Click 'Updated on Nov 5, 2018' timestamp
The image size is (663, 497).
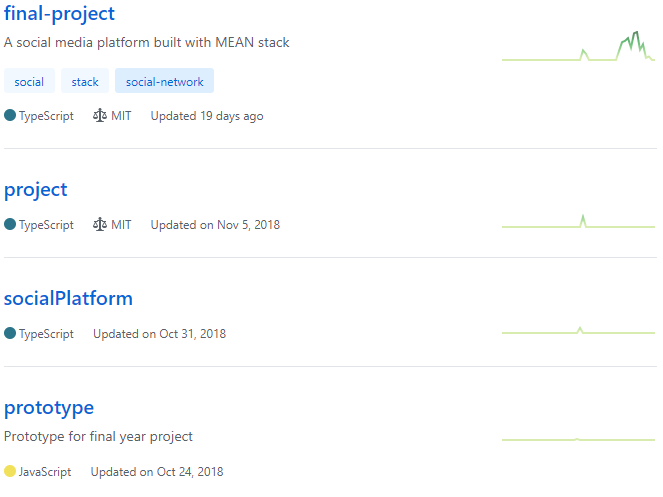[x=215, y=225]
